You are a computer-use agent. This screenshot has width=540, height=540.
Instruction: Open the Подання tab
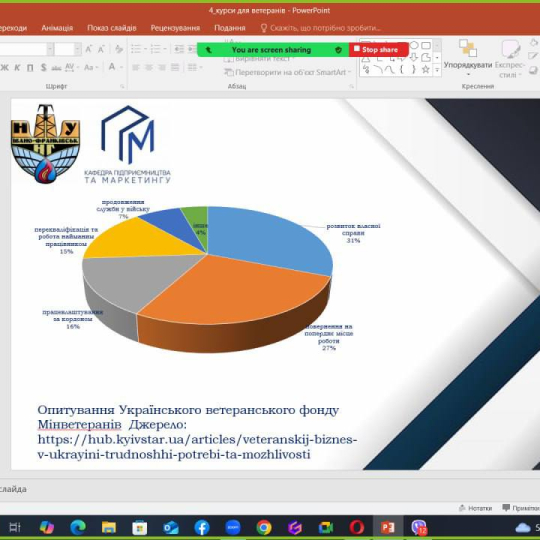230,28
